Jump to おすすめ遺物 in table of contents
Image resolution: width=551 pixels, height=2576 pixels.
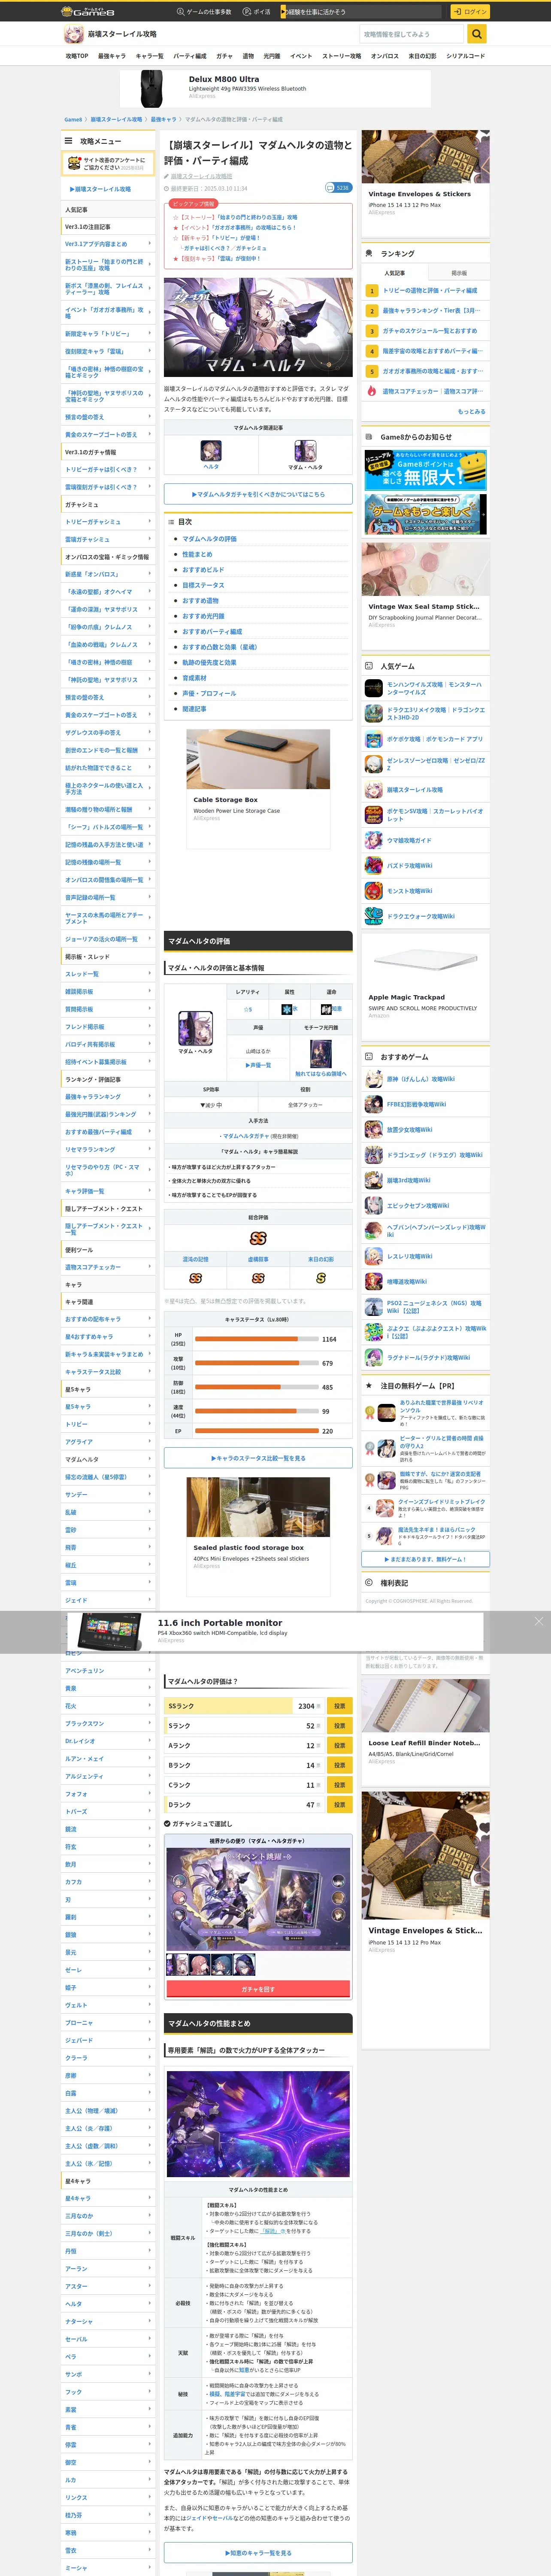click(x=200, y=601)
